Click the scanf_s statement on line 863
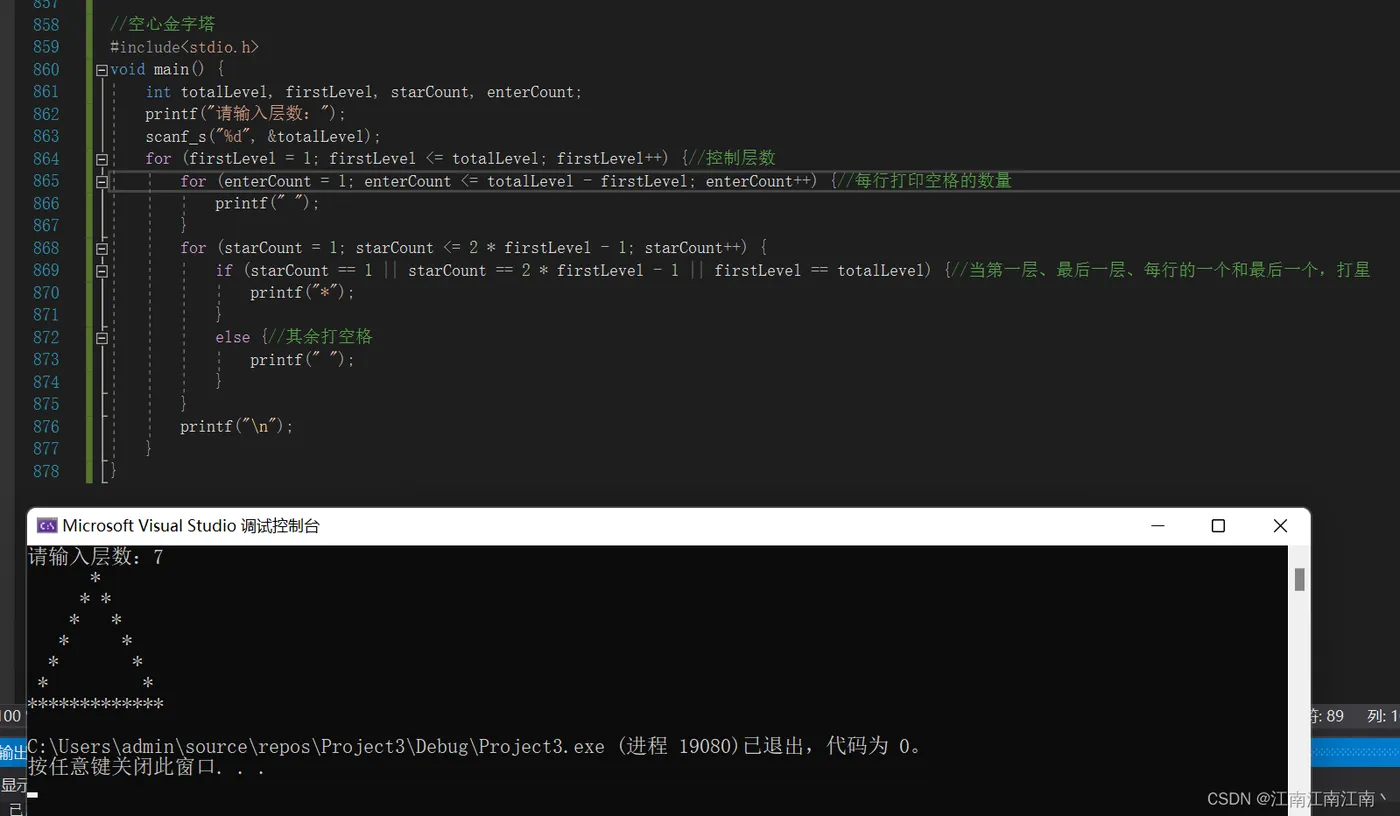Viewport: 1400px width, 816px height. 263,136
